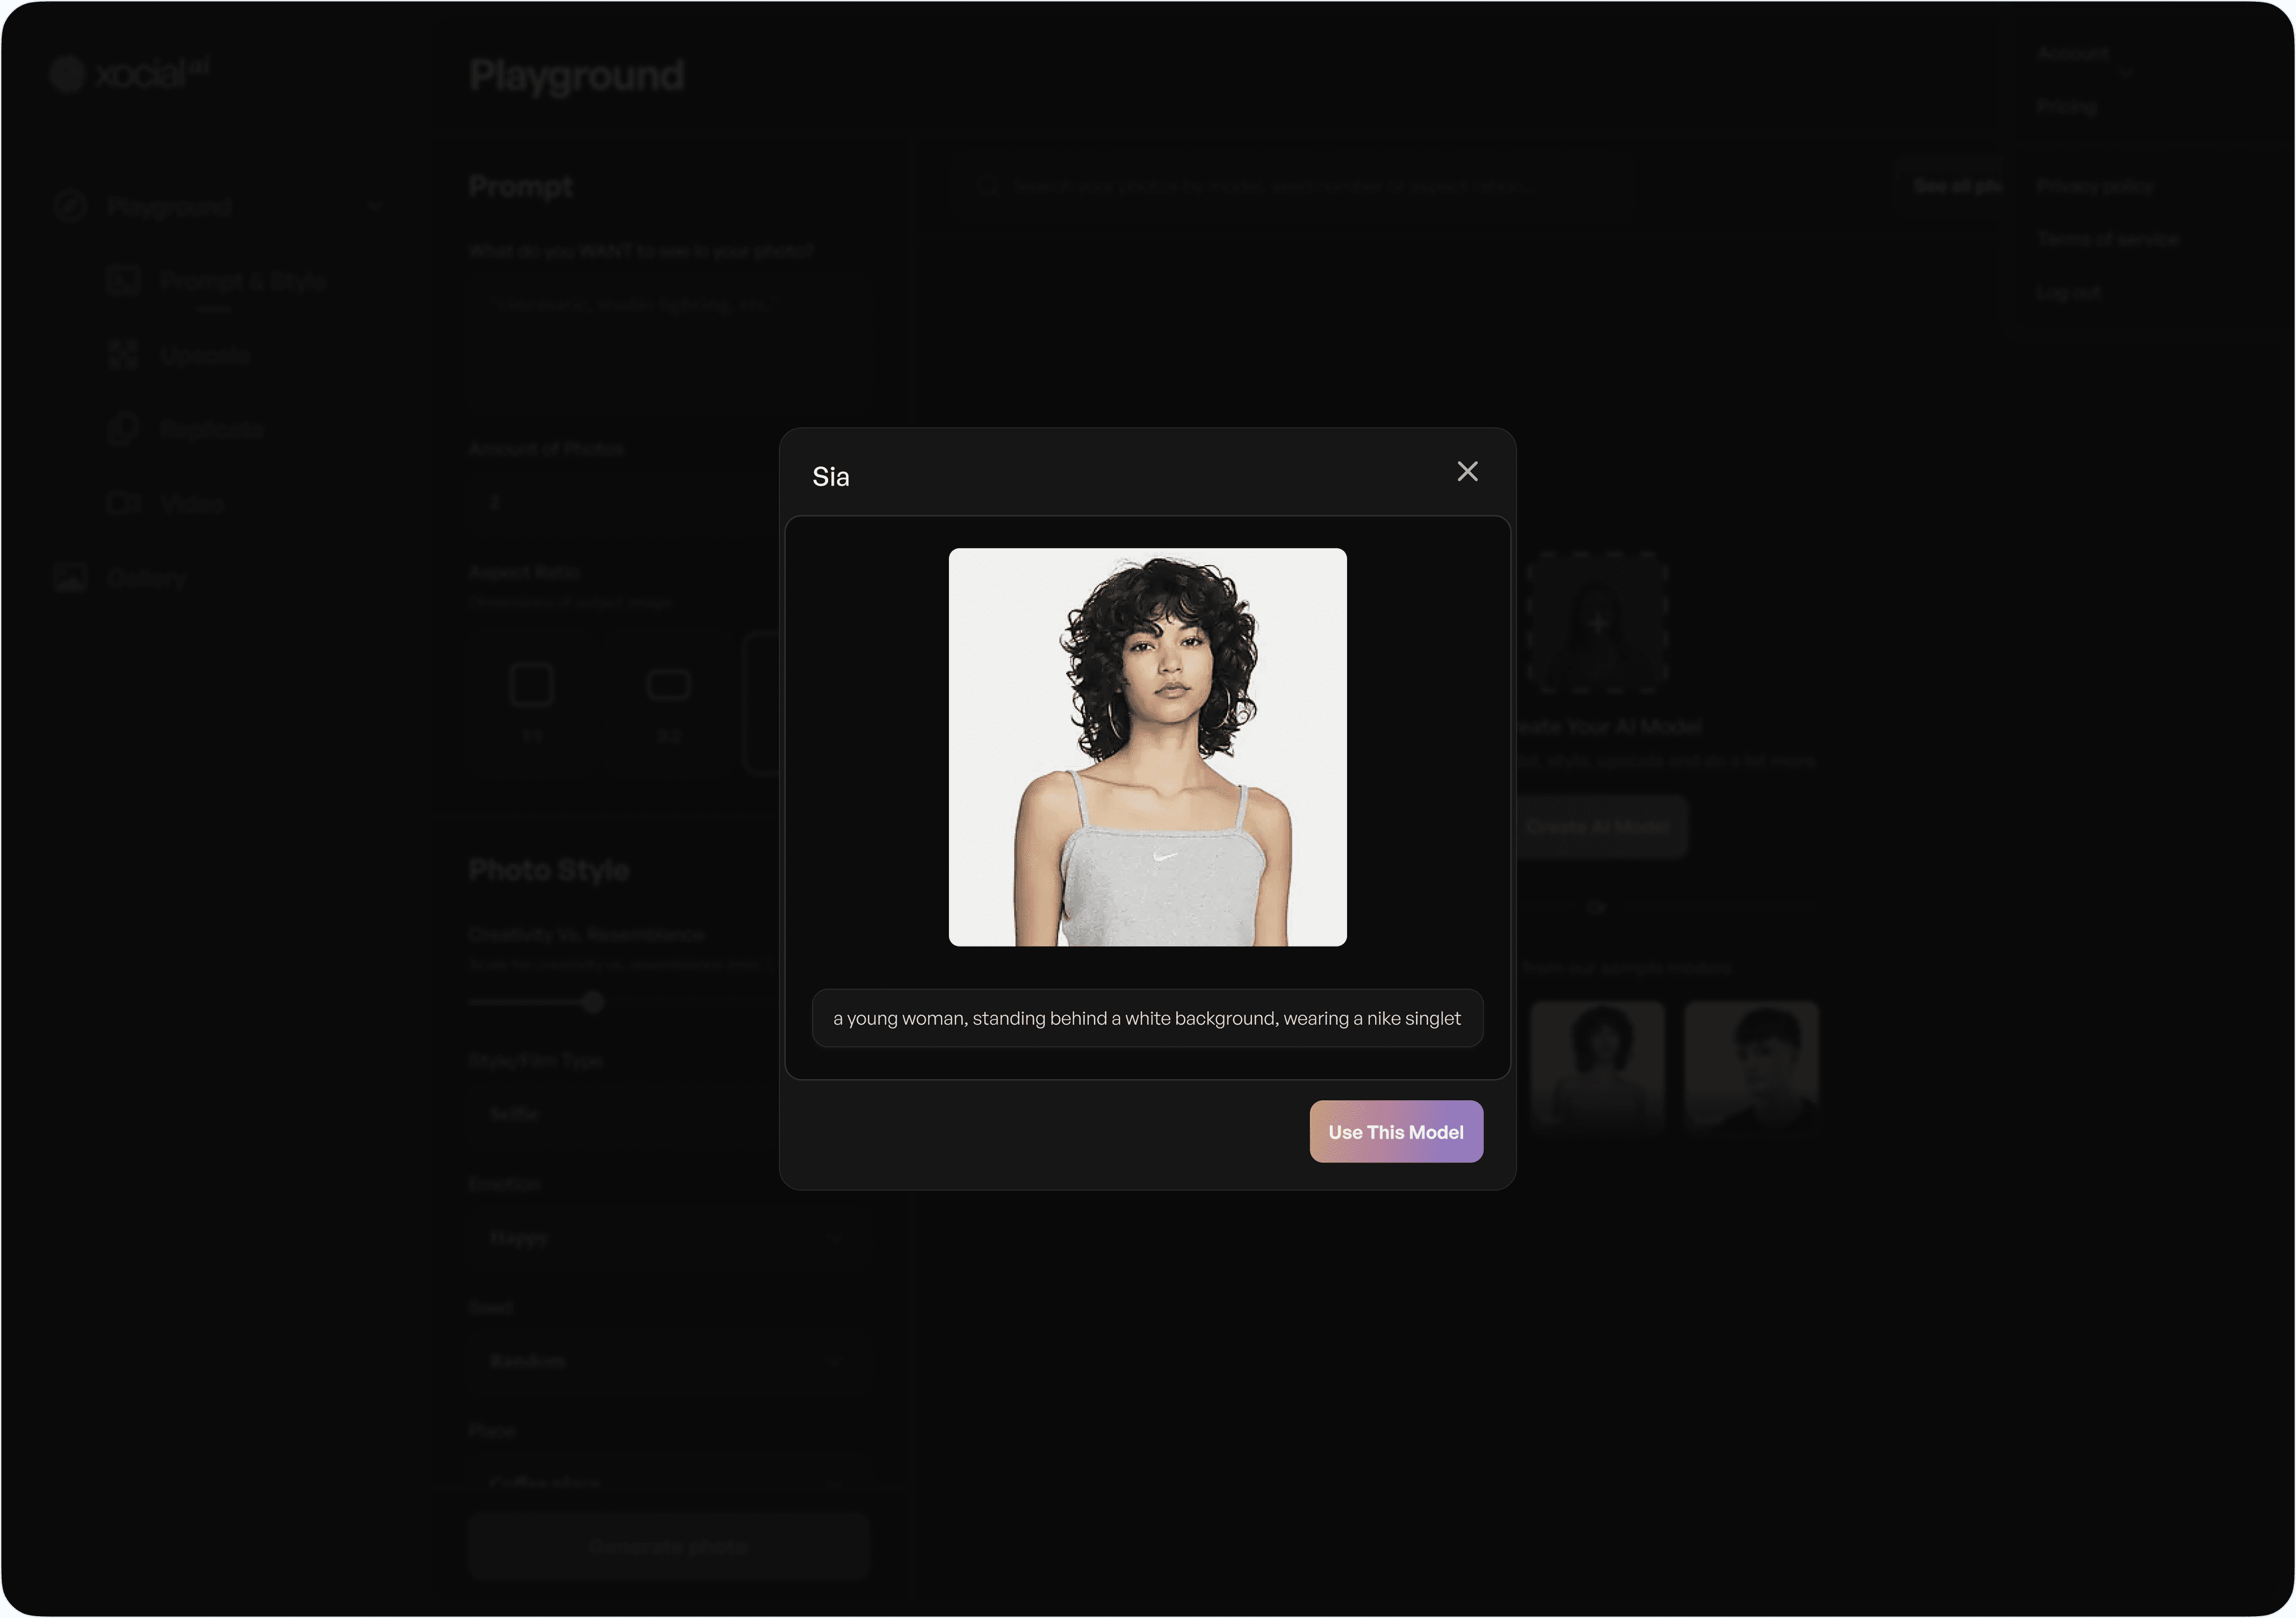Open the Gallery image icon in sidebar

(70, 577)
